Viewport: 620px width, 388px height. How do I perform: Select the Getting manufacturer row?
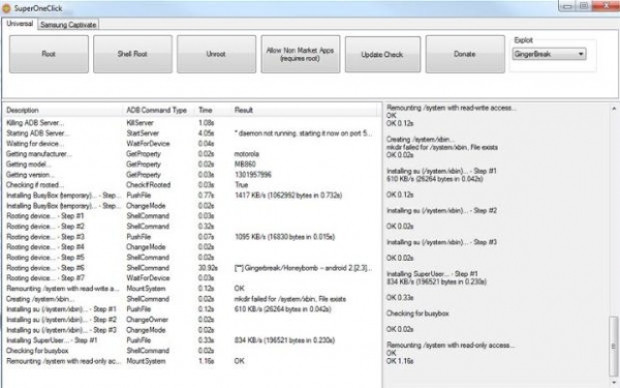[x=190, y=154]
